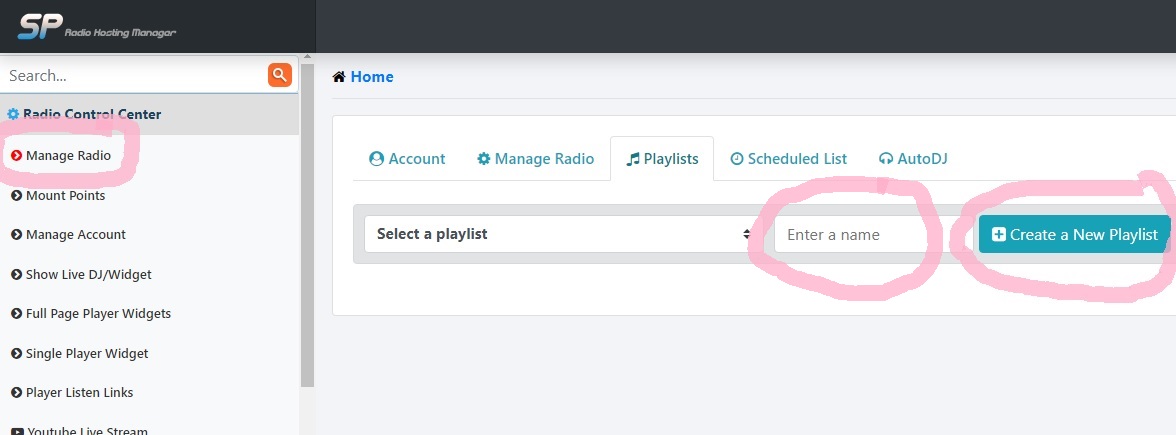Click the headphones icon on AutoDJ tab

point(886,159)
